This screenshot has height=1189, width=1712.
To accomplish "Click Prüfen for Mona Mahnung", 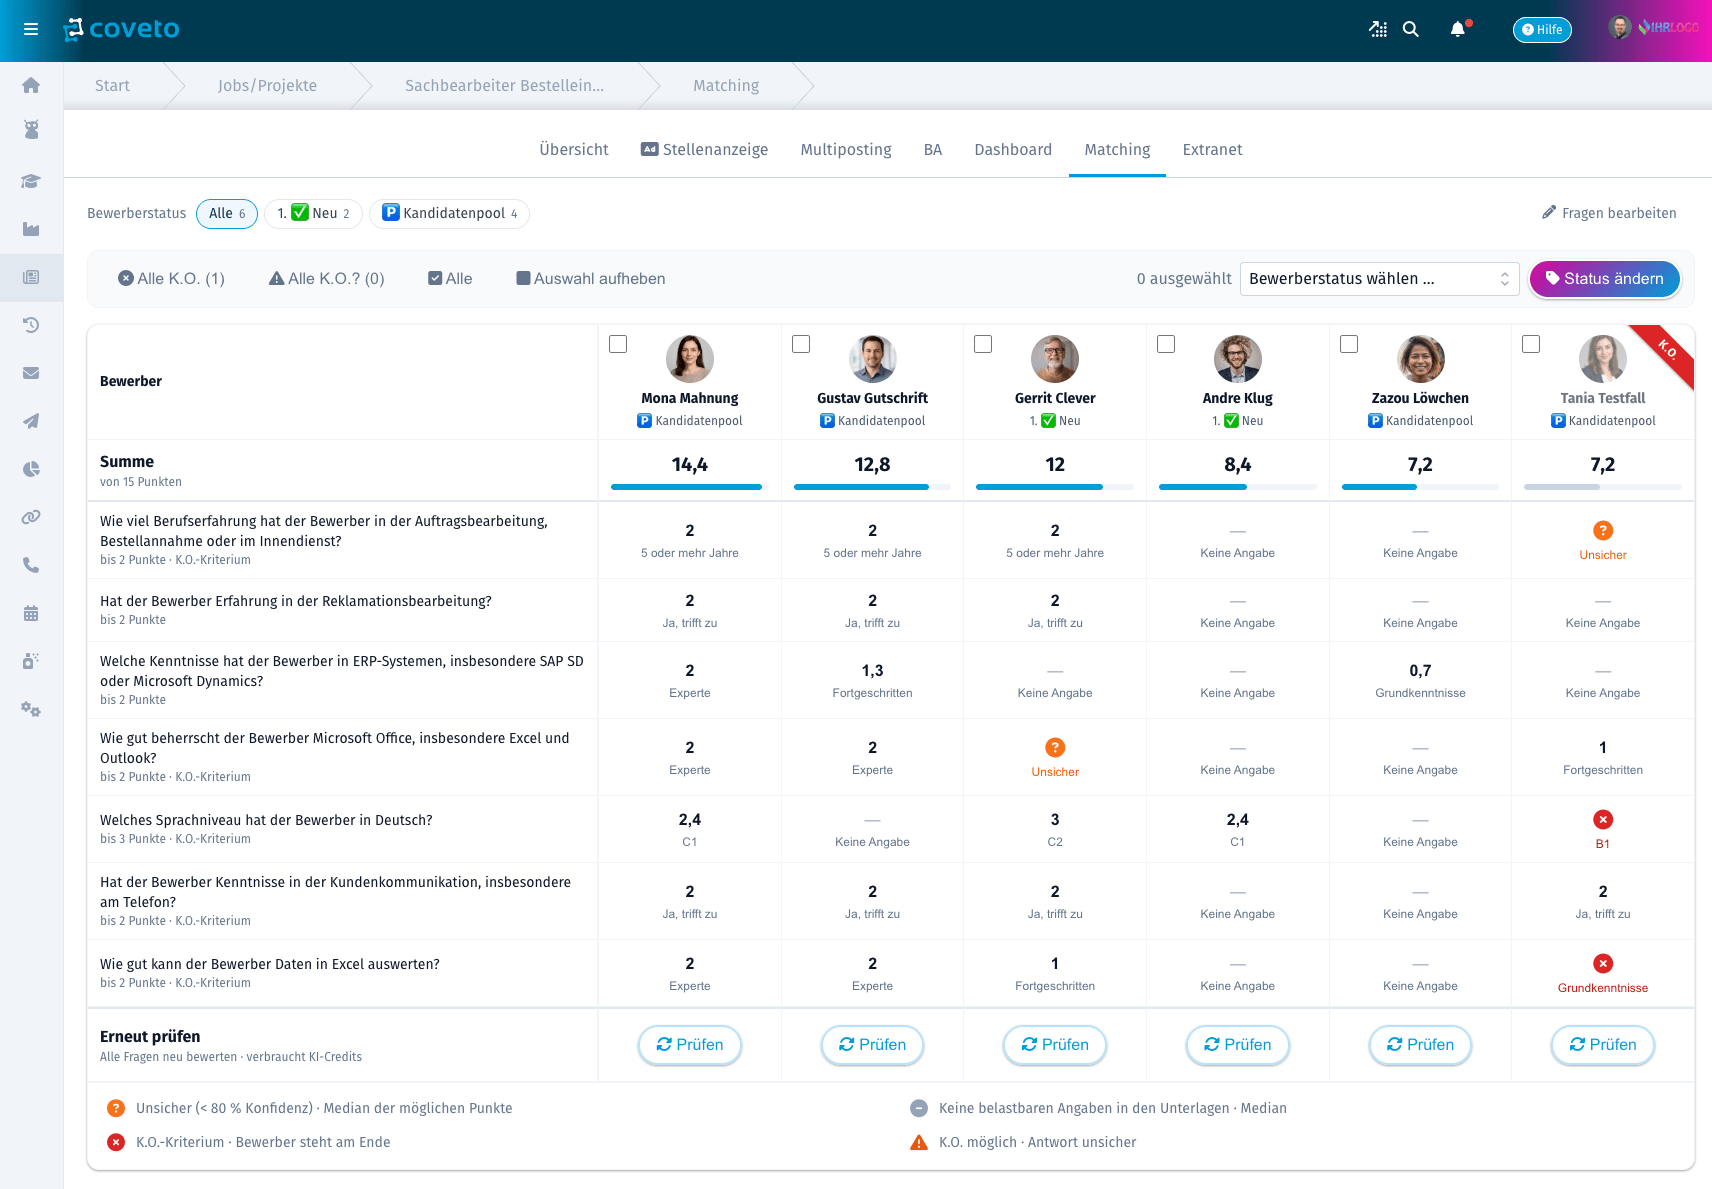I will [x=690, y=1045].
